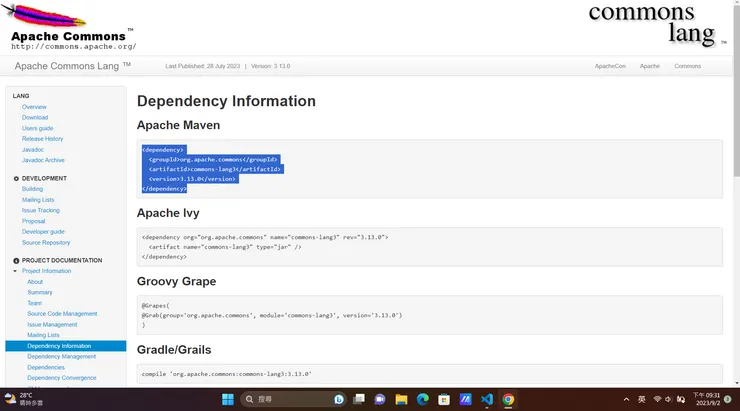Screen dimensions: 740x411
Task: Open the Apache top menu
Action: click(x=650, y=66)
